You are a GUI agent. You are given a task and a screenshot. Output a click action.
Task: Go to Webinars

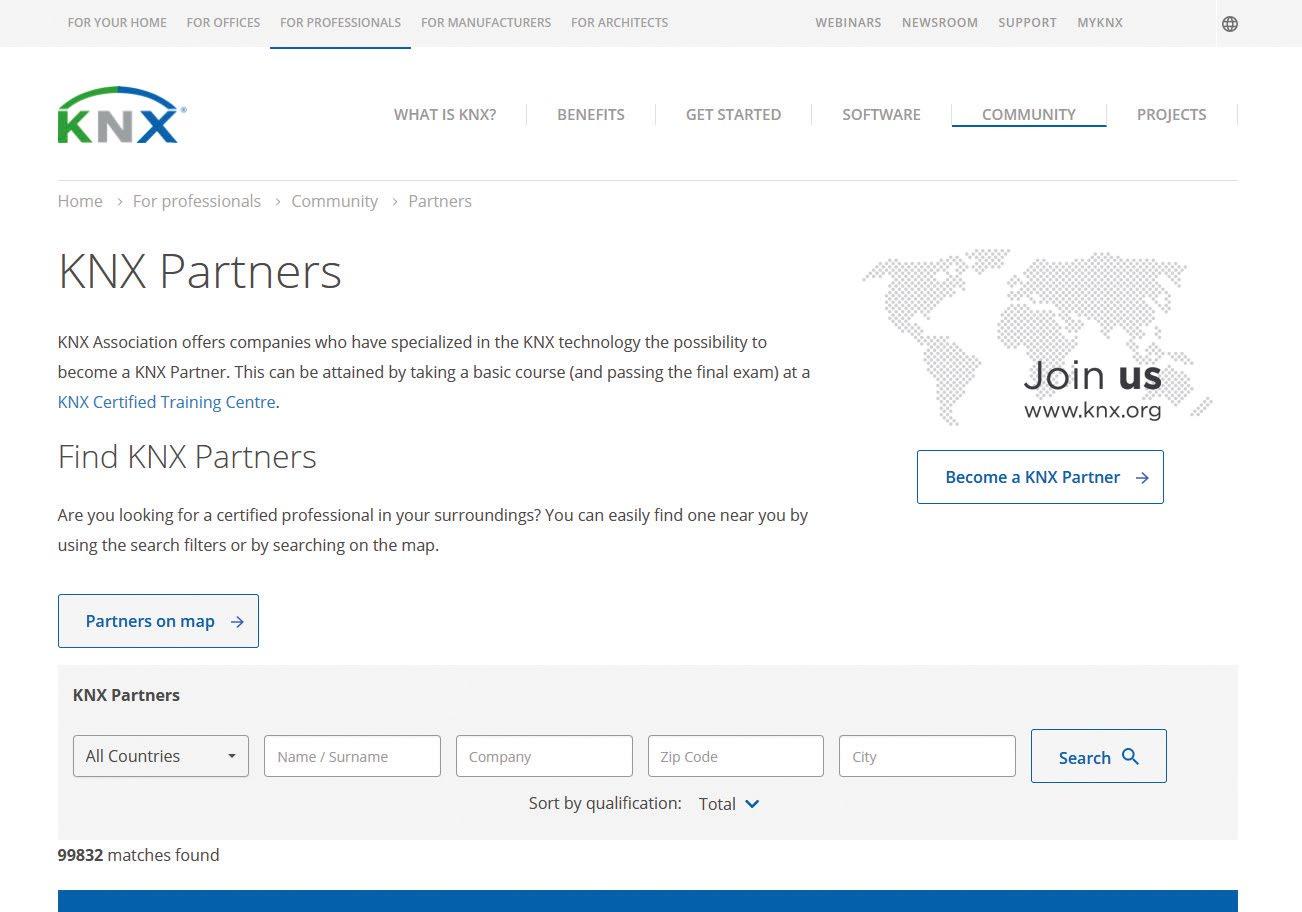(x=848, y=22)
